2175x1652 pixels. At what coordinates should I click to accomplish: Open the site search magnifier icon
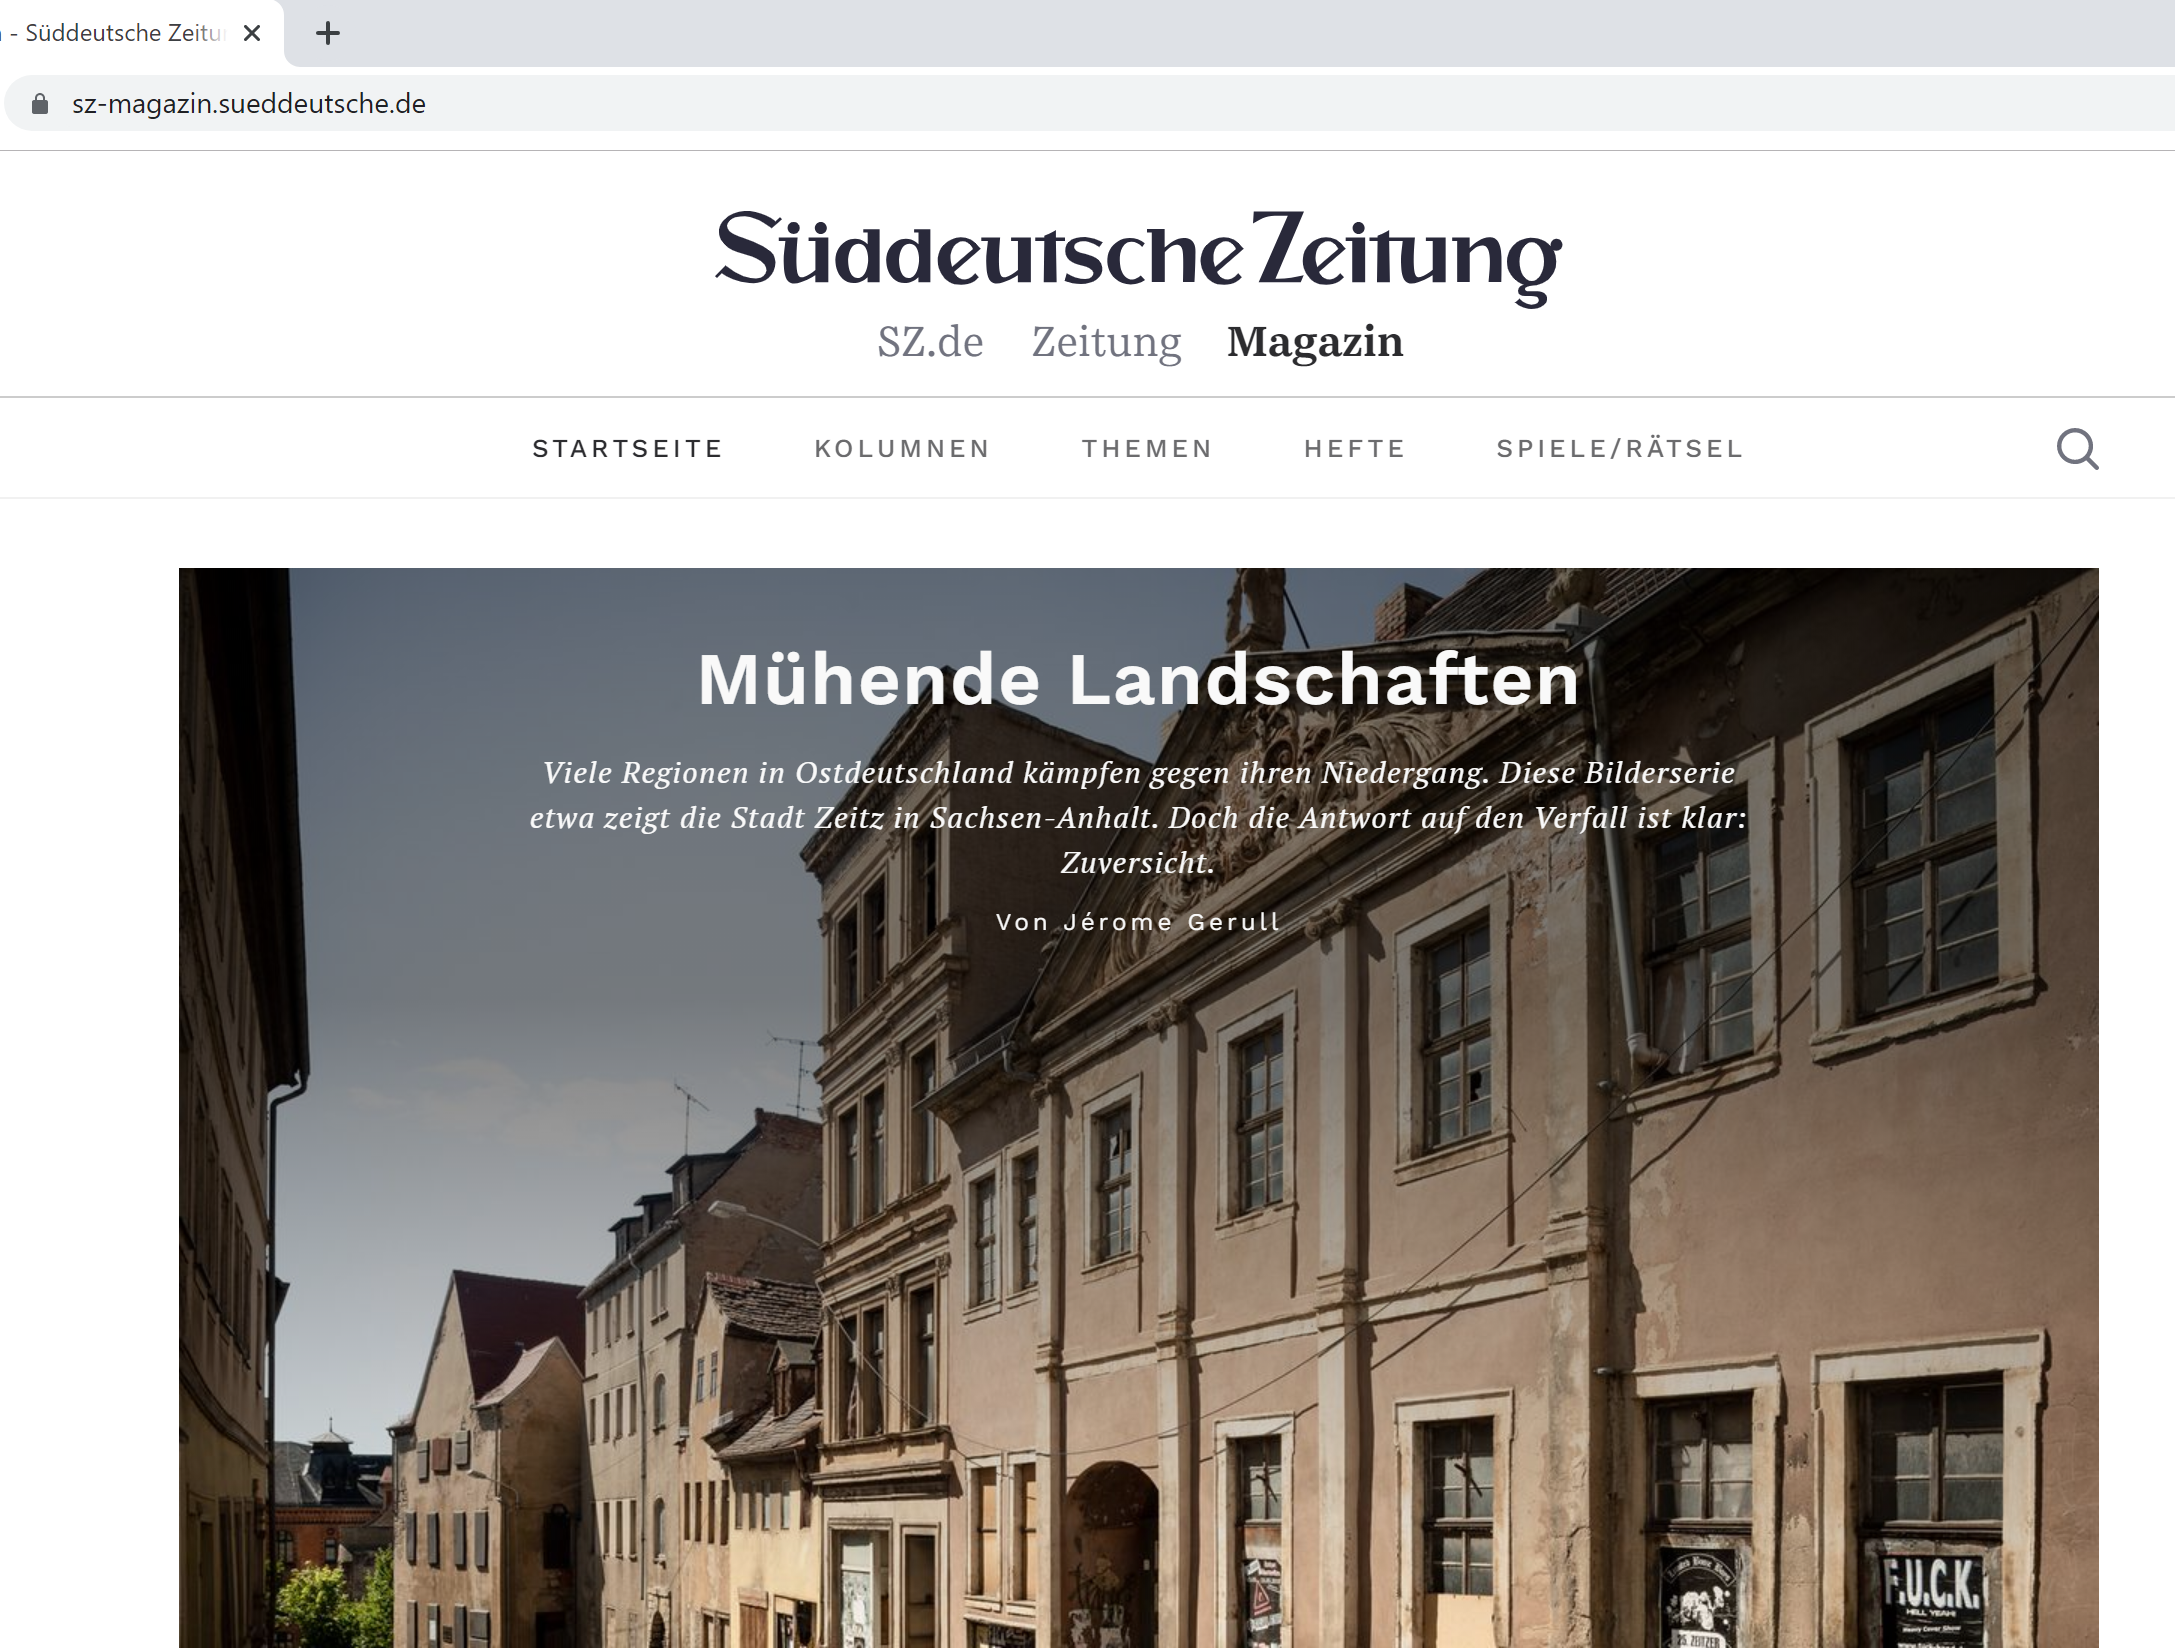(2077, 449)
